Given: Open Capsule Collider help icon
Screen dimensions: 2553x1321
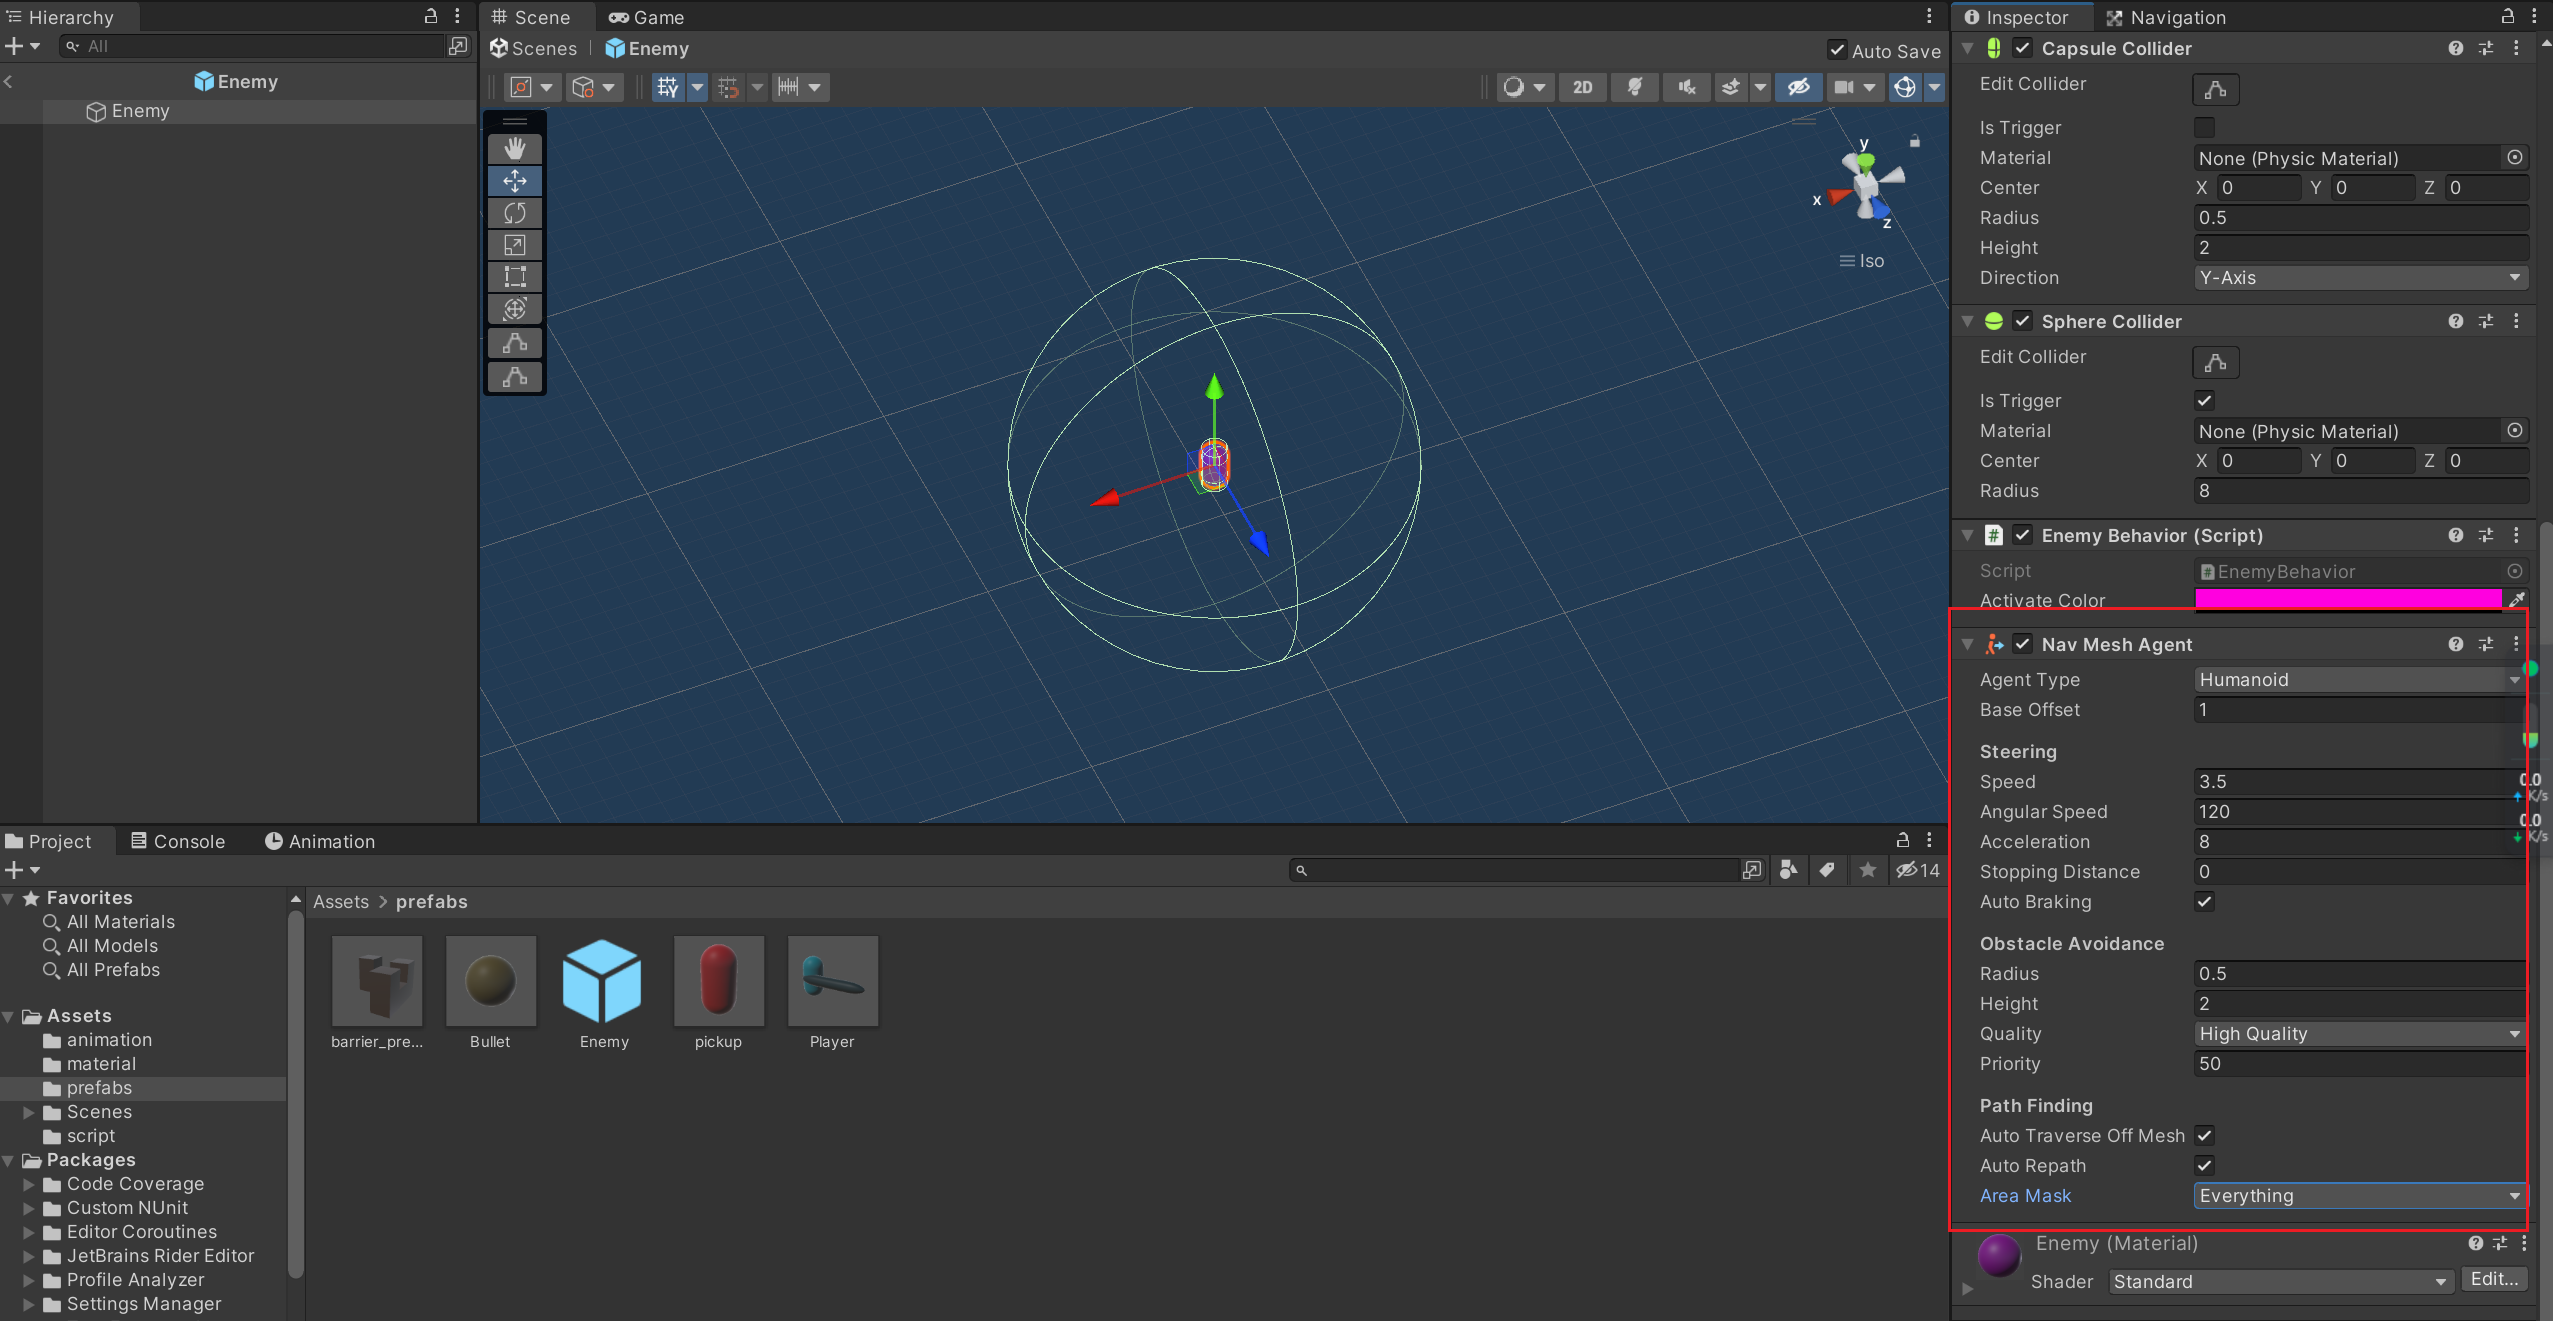Looking at the screenshot, I should [2455, 48].
